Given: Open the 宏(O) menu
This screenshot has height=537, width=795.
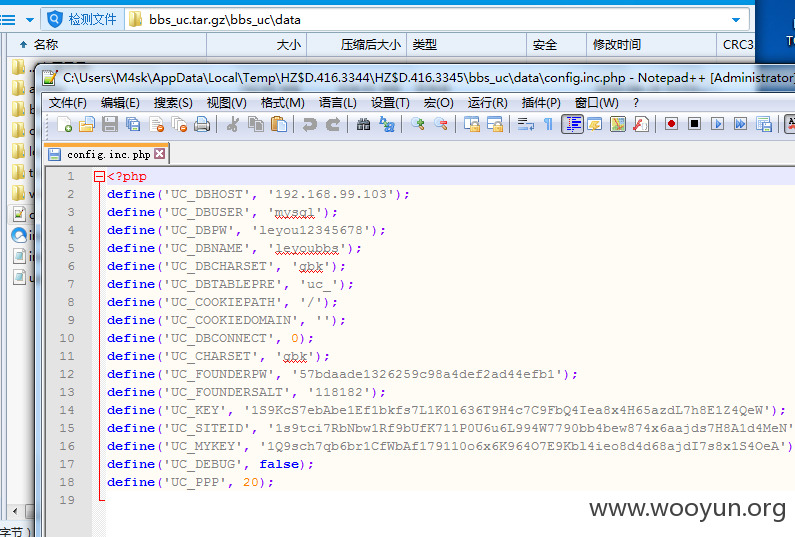Looking at the screenshot, I should tap(439, 103).
